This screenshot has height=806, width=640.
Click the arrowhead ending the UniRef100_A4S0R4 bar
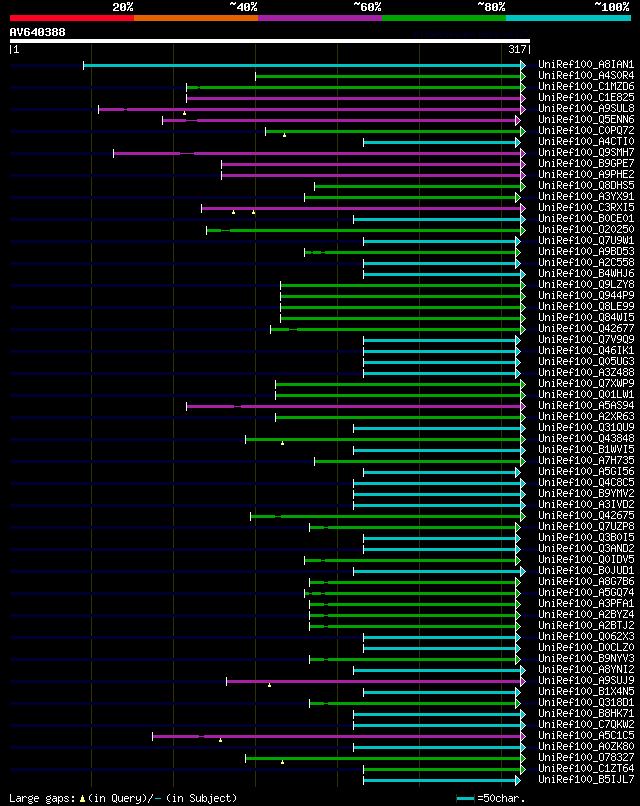click(523, 77)
